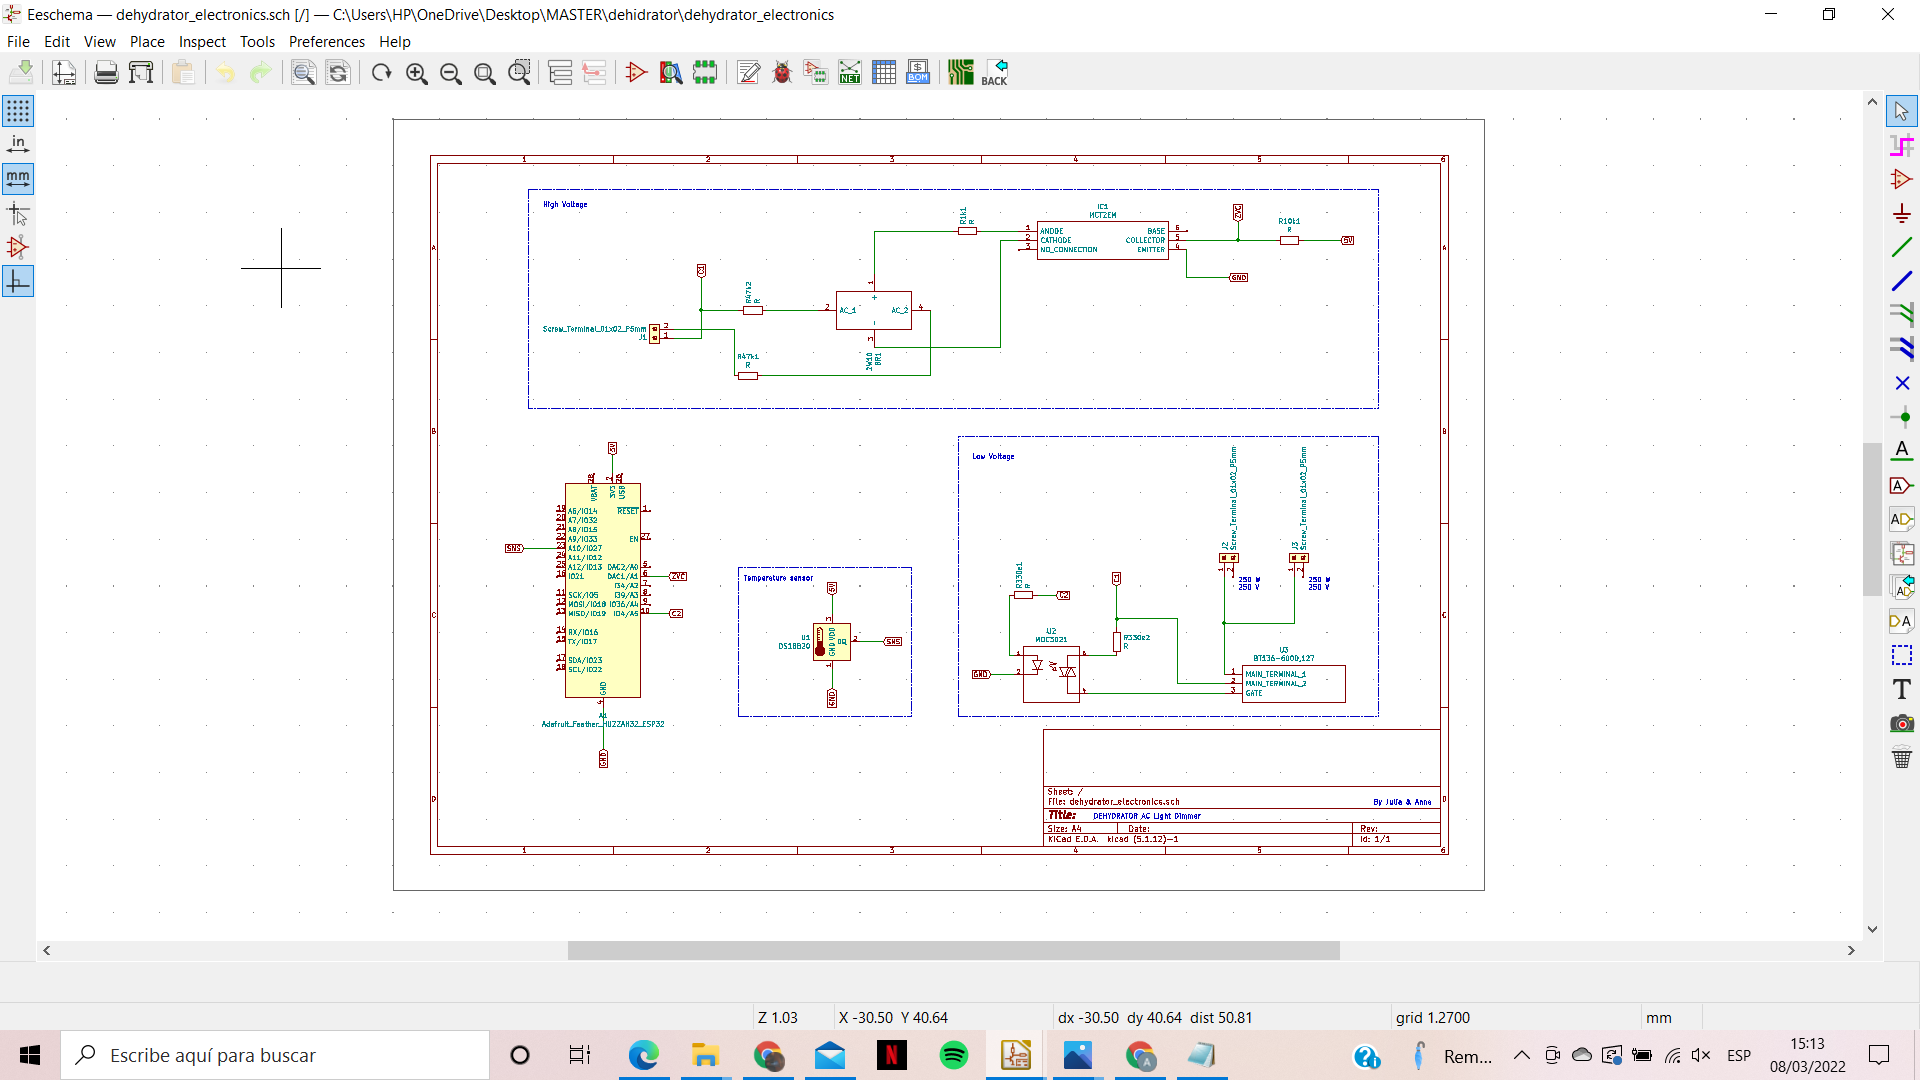Select the Place Bus tool
Viewport: 1920px width, 1080px height.
[1902, 281]
